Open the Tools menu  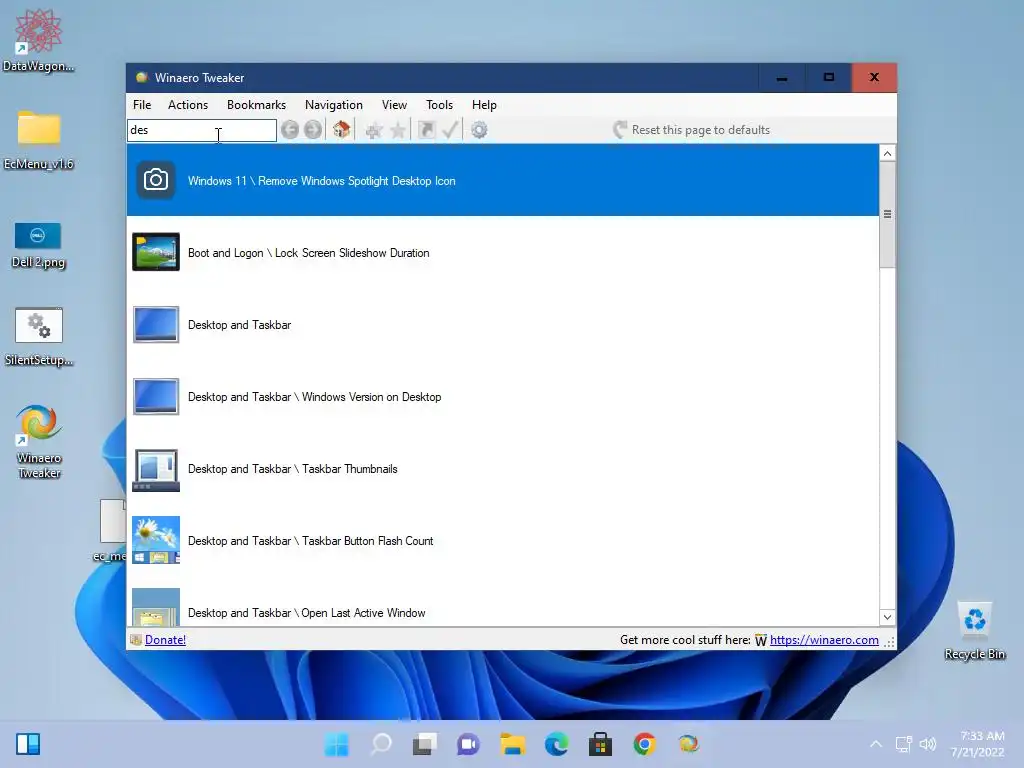(x=440, y=104)
